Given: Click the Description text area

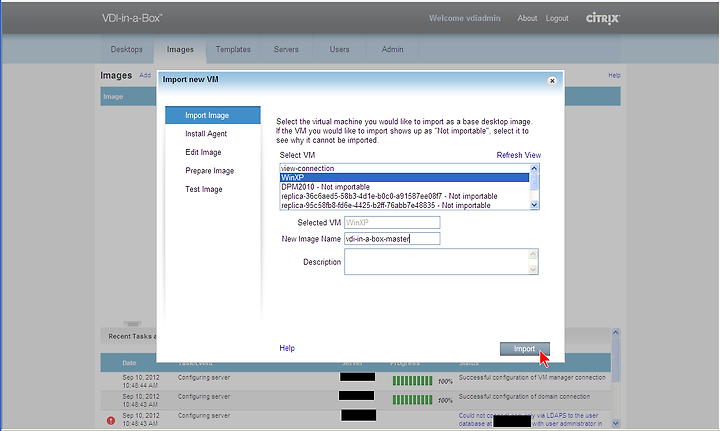Looking at the screenshot, I should click(436, 262).
